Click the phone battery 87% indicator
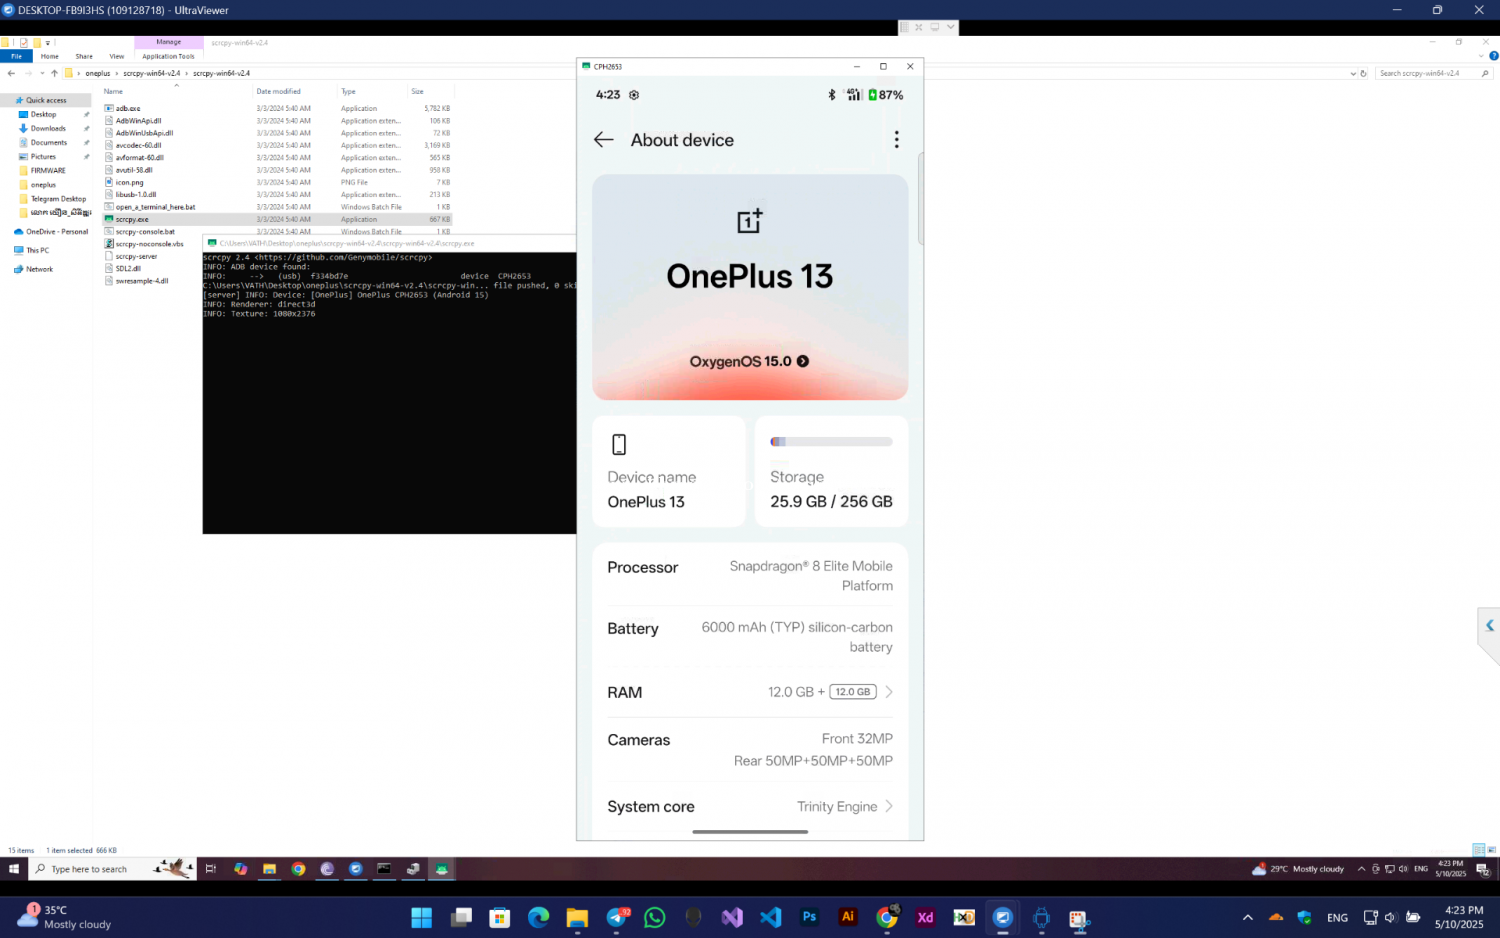 (x=886, y=95)
